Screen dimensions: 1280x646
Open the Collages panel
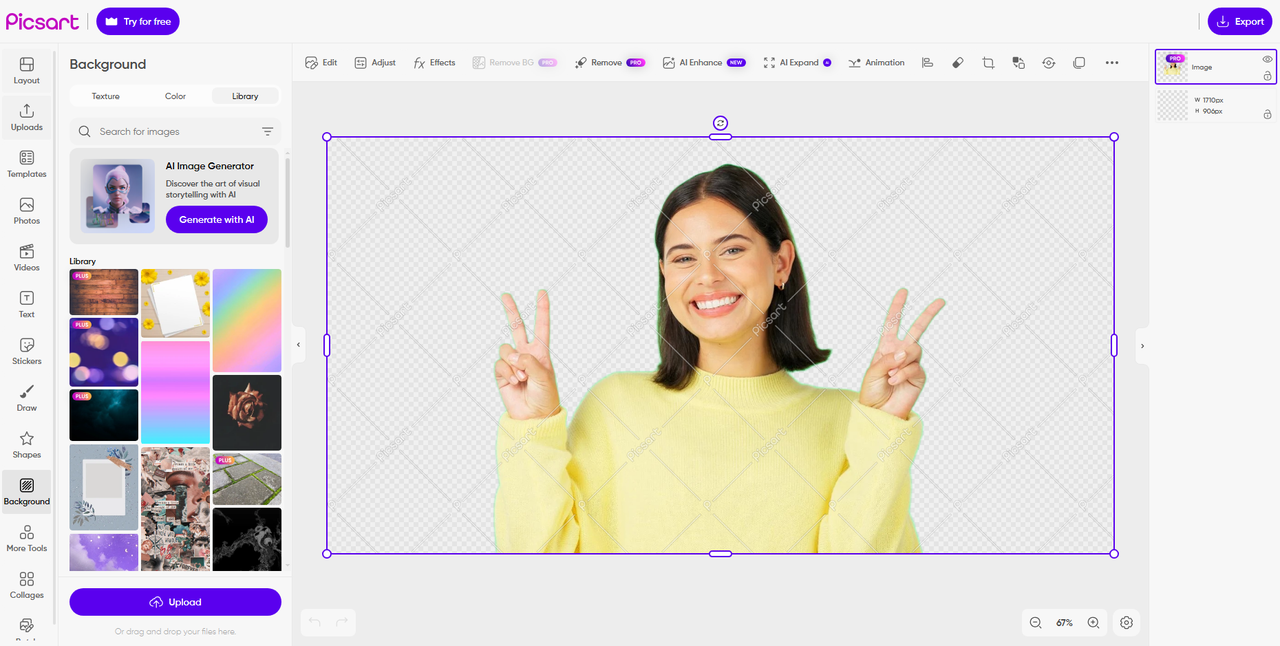[x=27, y=585]
